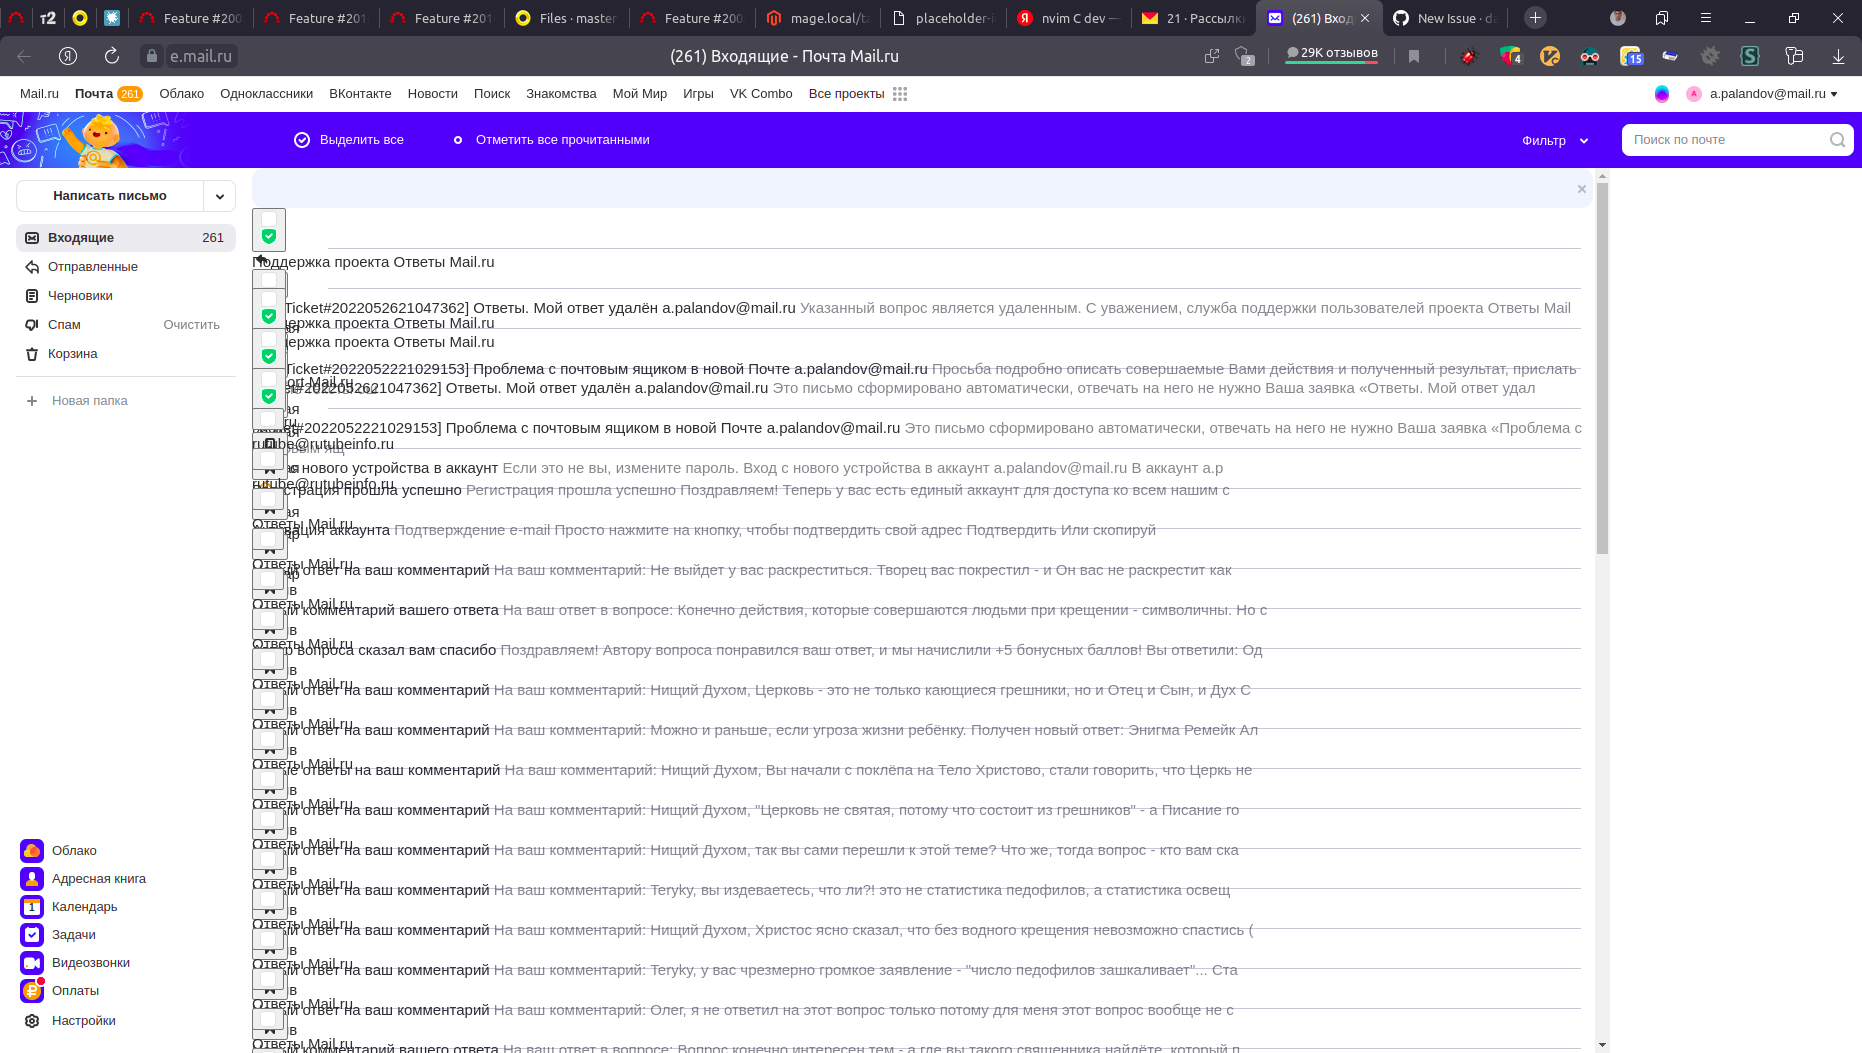Open the Все проекты menu

pyautogui.click(x=846, y=94)
